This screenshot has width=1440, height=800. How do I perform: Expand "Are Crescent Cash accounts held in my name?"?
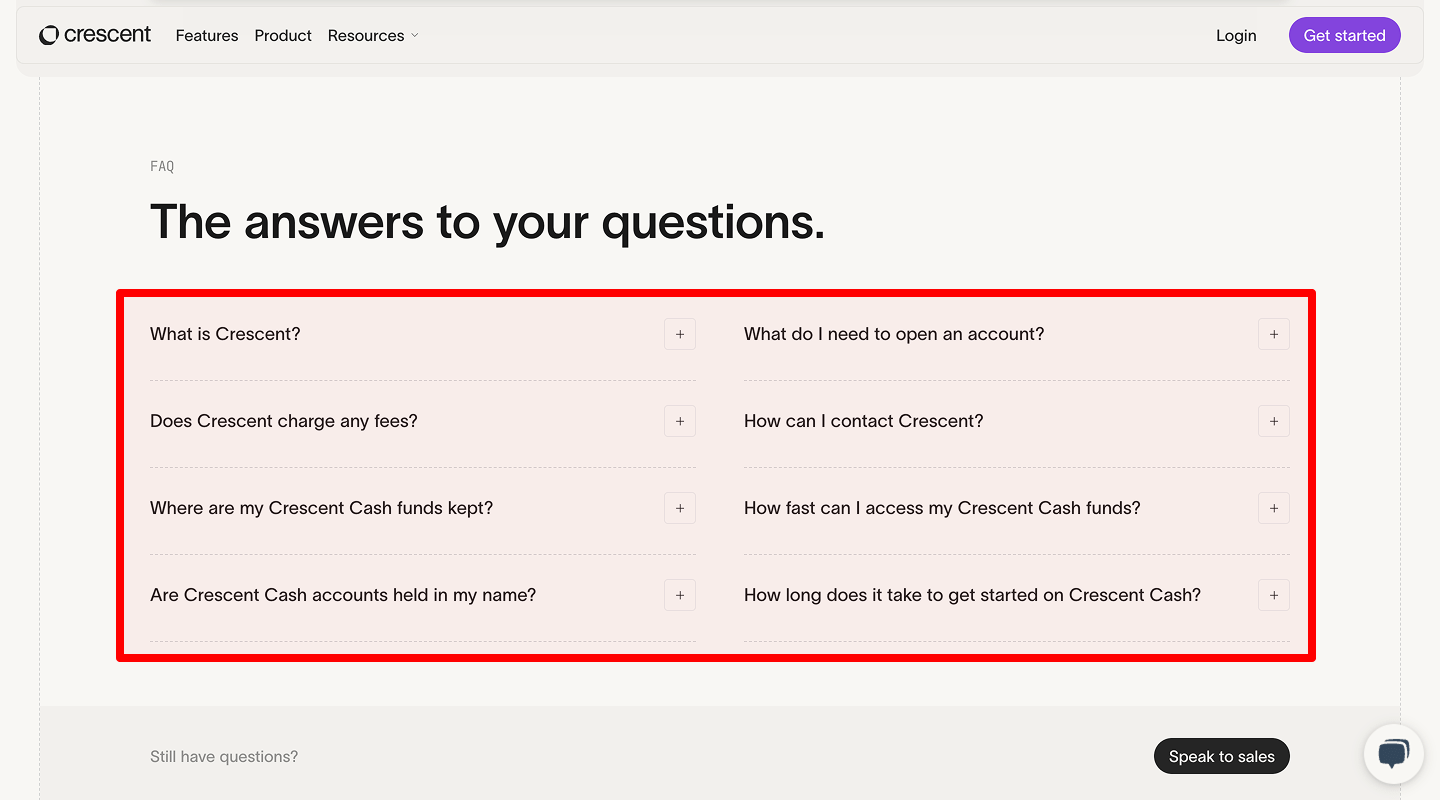(x=679, y=595)
